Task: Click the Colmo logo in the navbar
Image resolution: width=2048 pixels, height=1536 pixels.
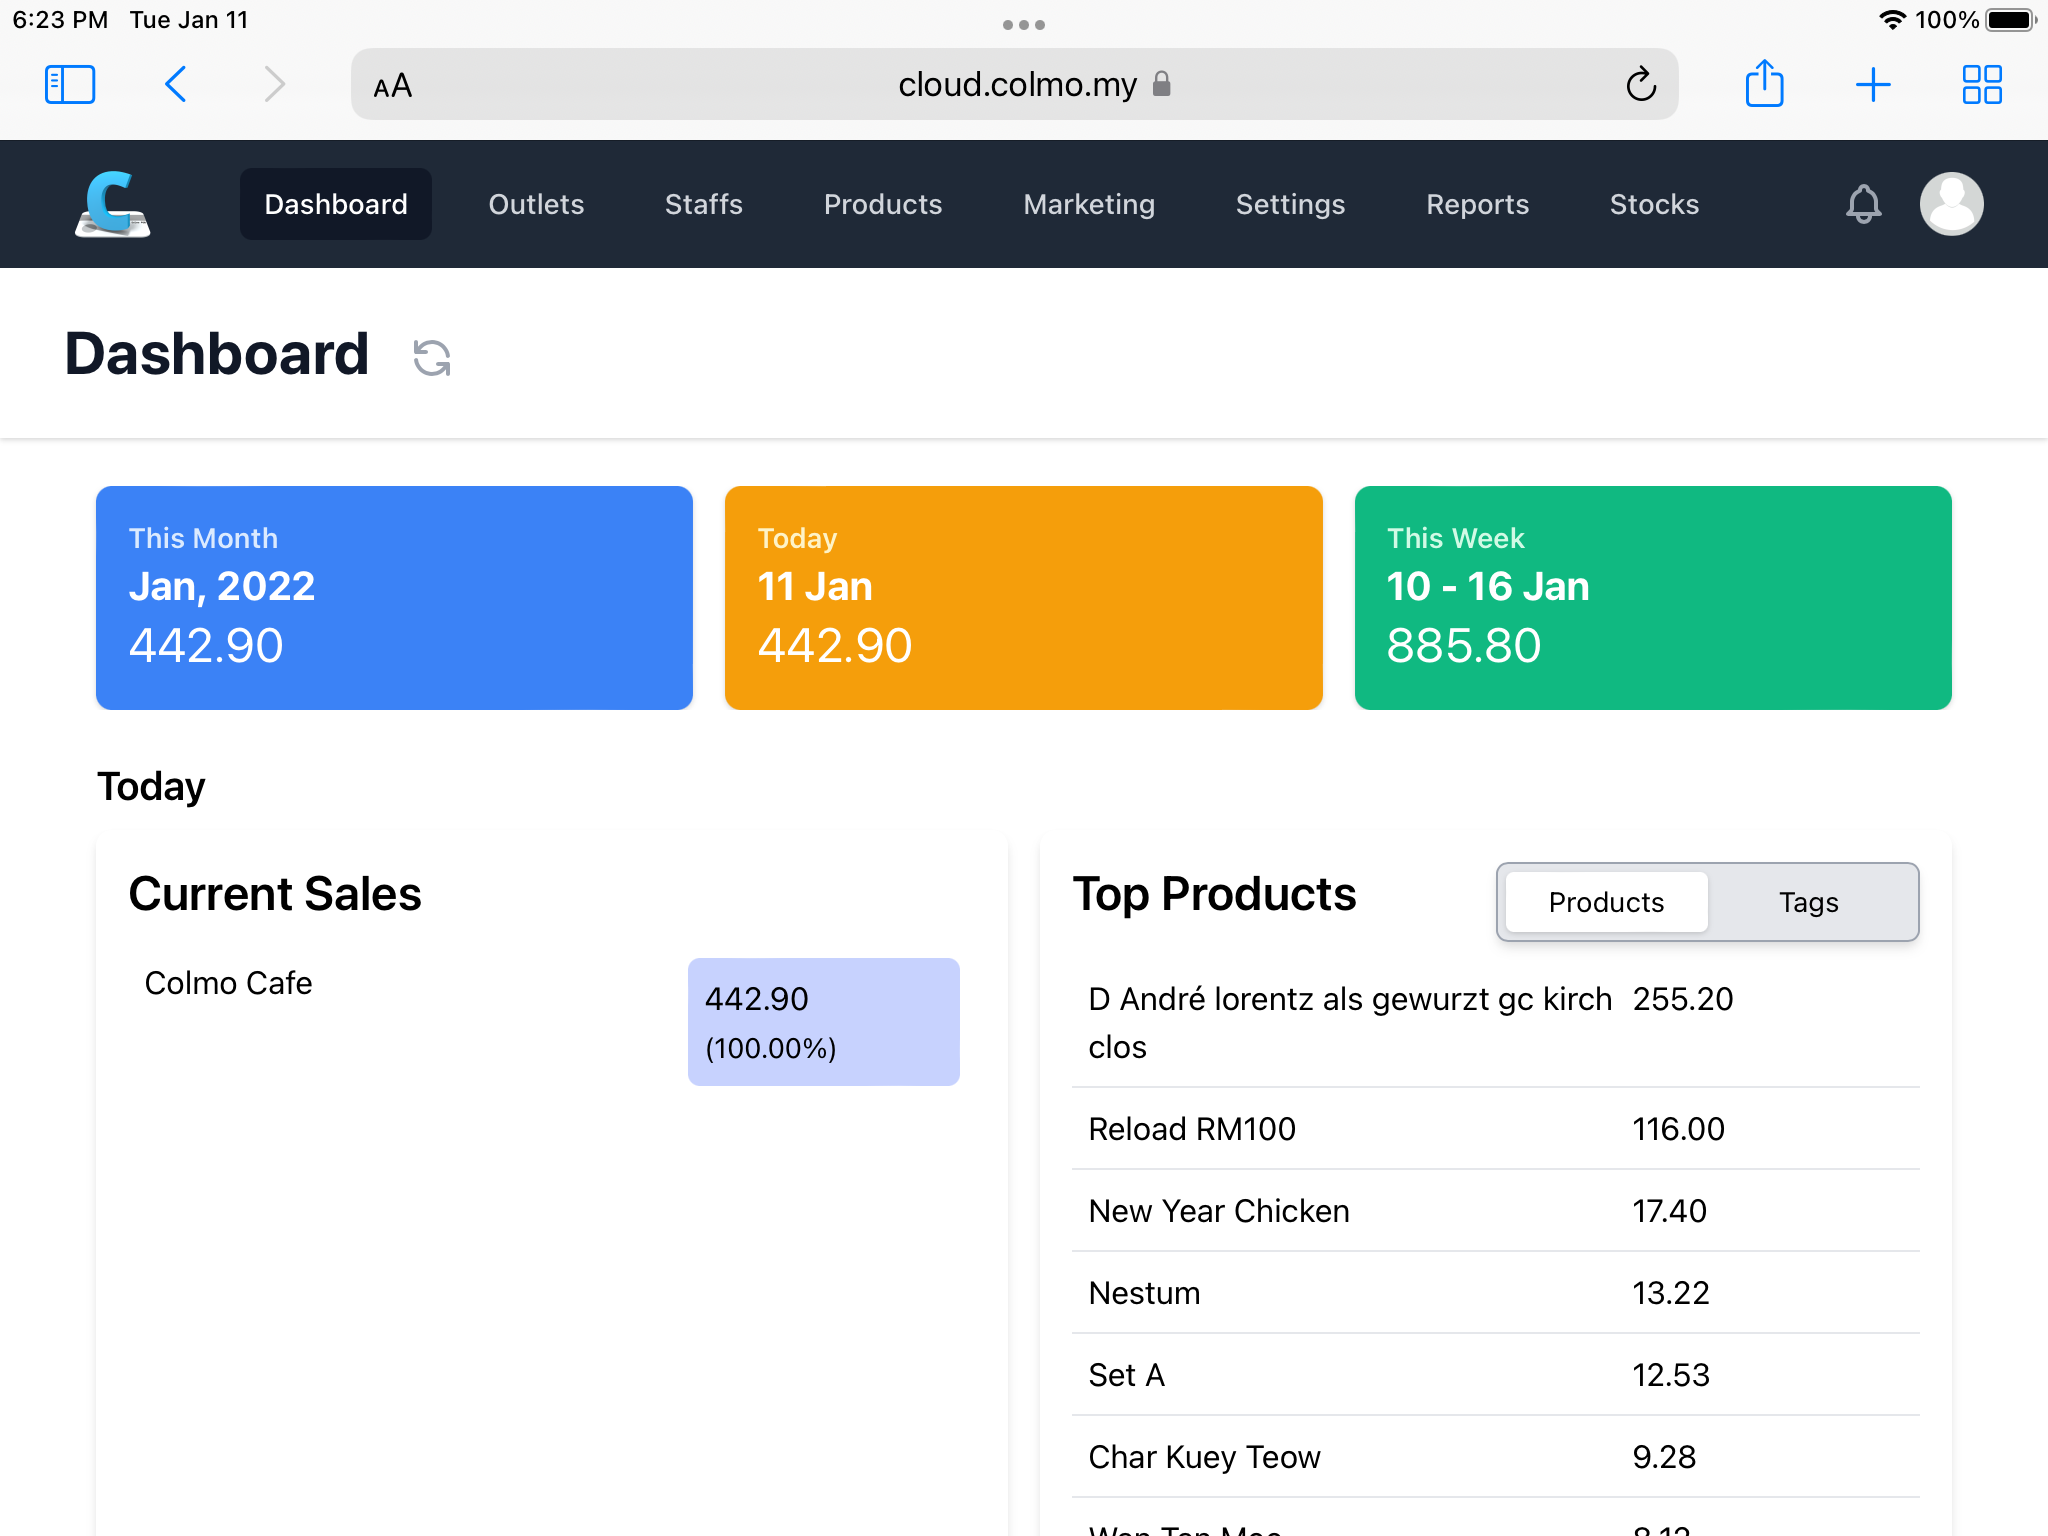Action: click(x=112, y=203)
